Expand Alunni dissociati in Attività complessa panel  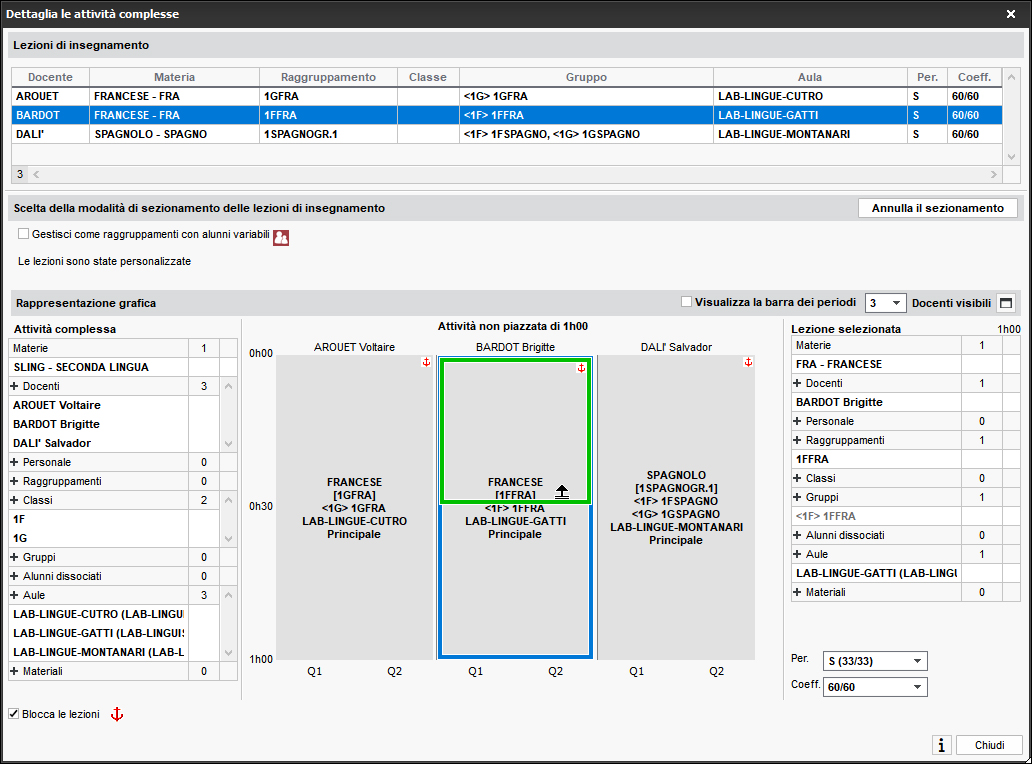[x=14, y=576]
